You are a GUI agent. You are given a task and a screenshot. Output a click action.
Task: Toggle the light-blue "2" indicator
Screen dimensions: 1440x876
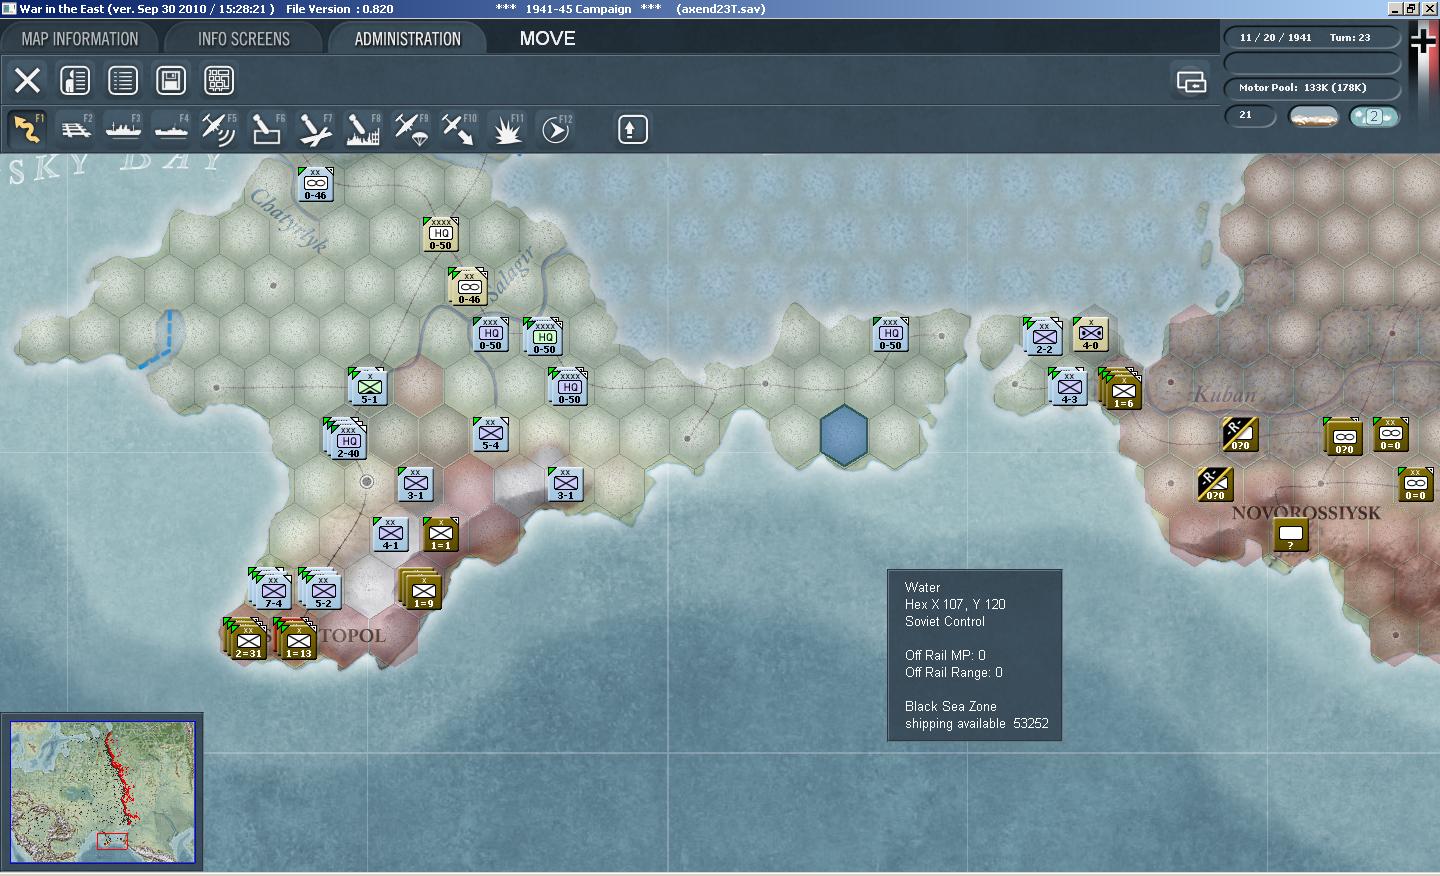tap(1374, 116)
